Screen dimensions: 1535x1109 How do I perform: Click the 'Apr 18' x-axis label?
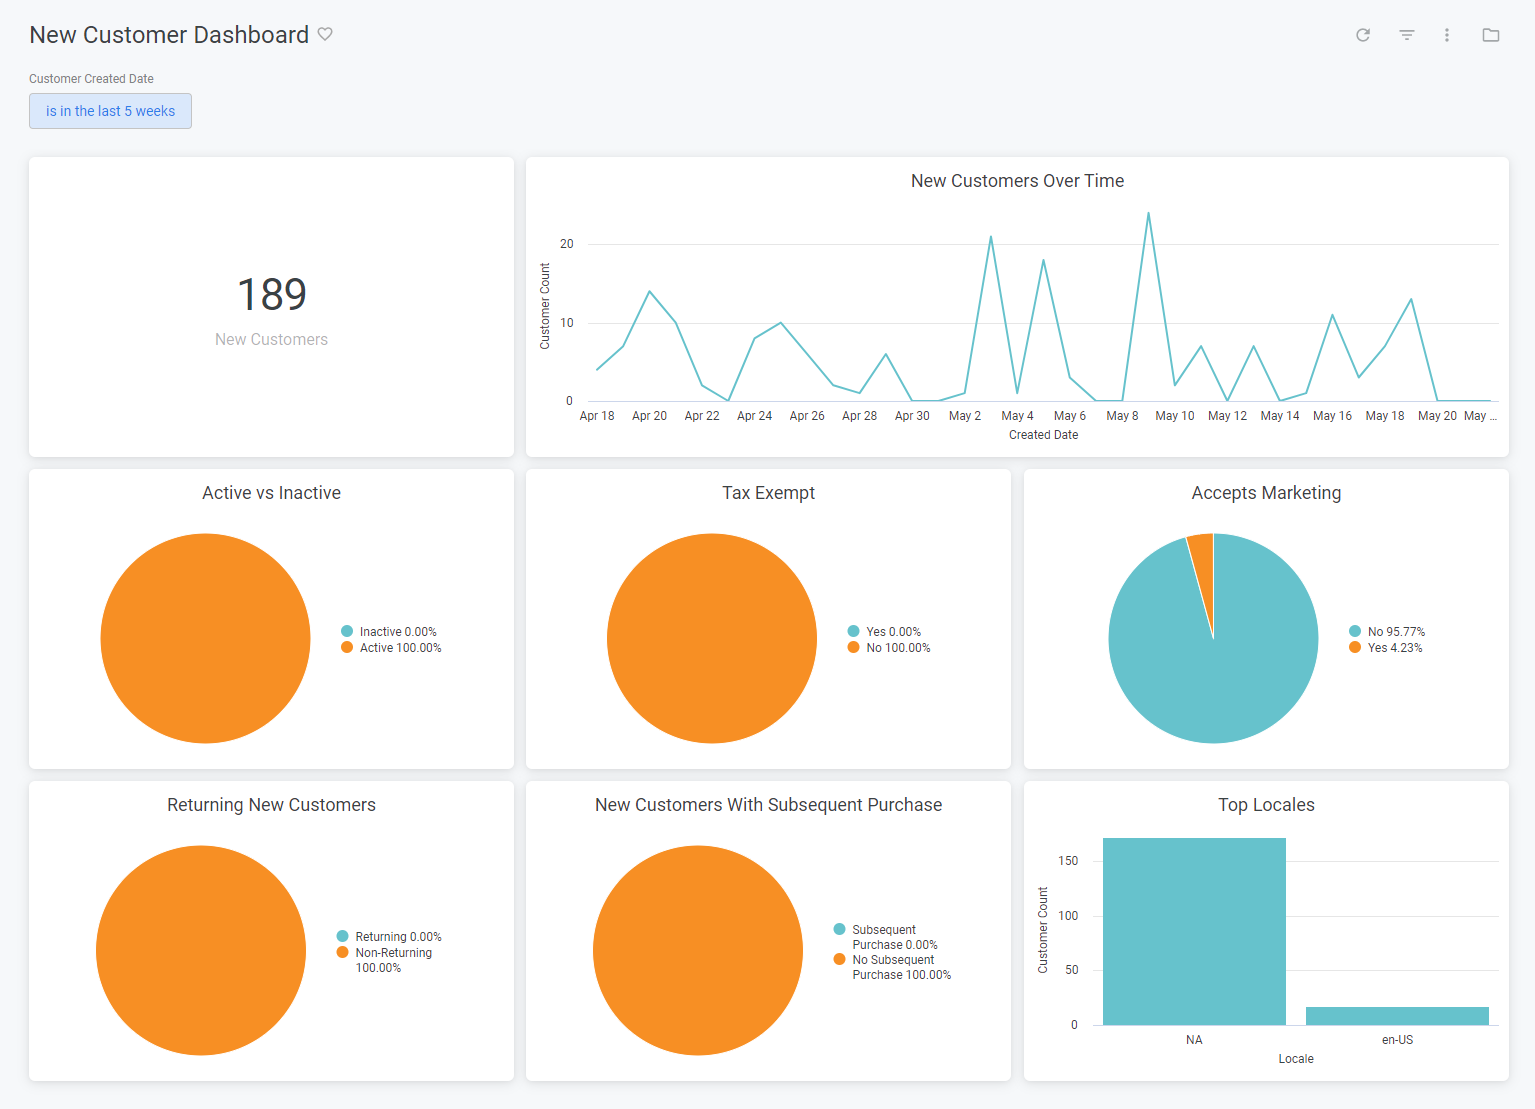[597, 416]
